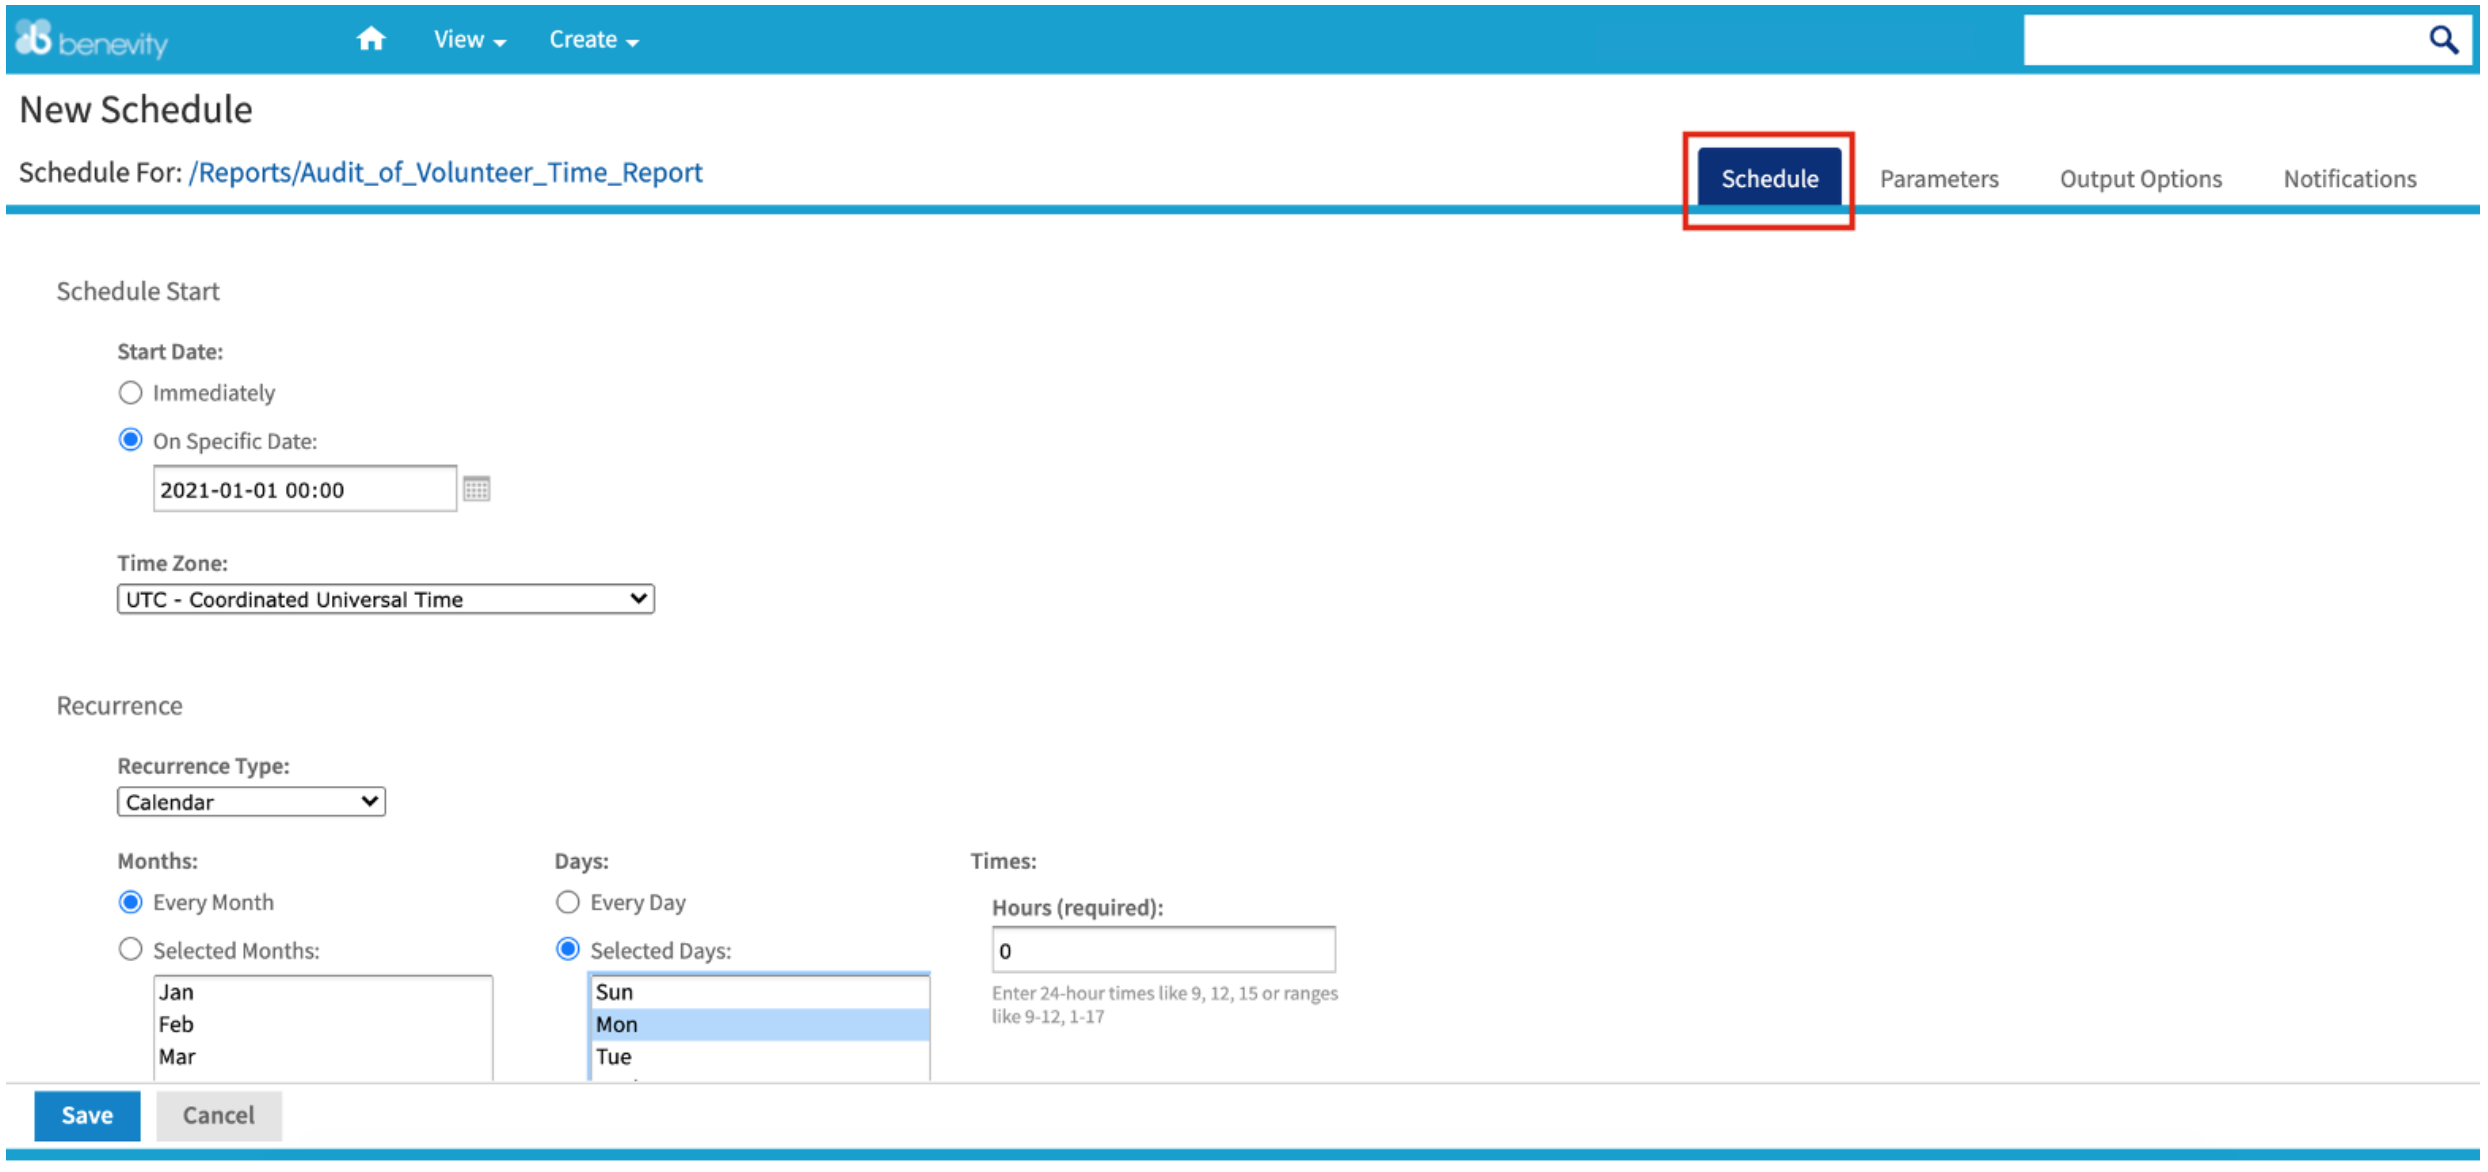Select the Immediately start option
The height and width of the screenshot is (1172, 2488).
click(131, 393)
